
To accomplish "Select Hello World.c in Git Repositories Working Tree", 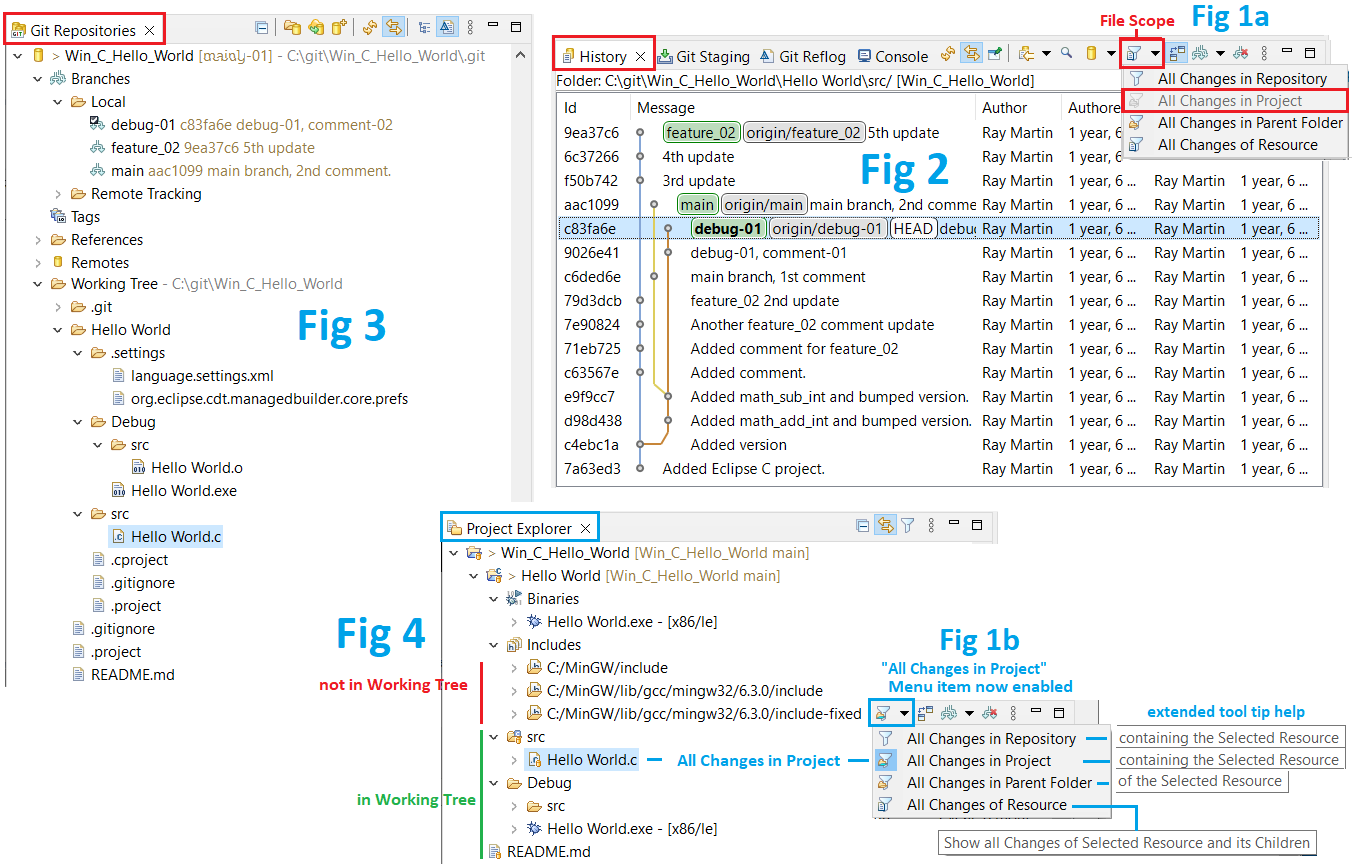I will [166, 537].
